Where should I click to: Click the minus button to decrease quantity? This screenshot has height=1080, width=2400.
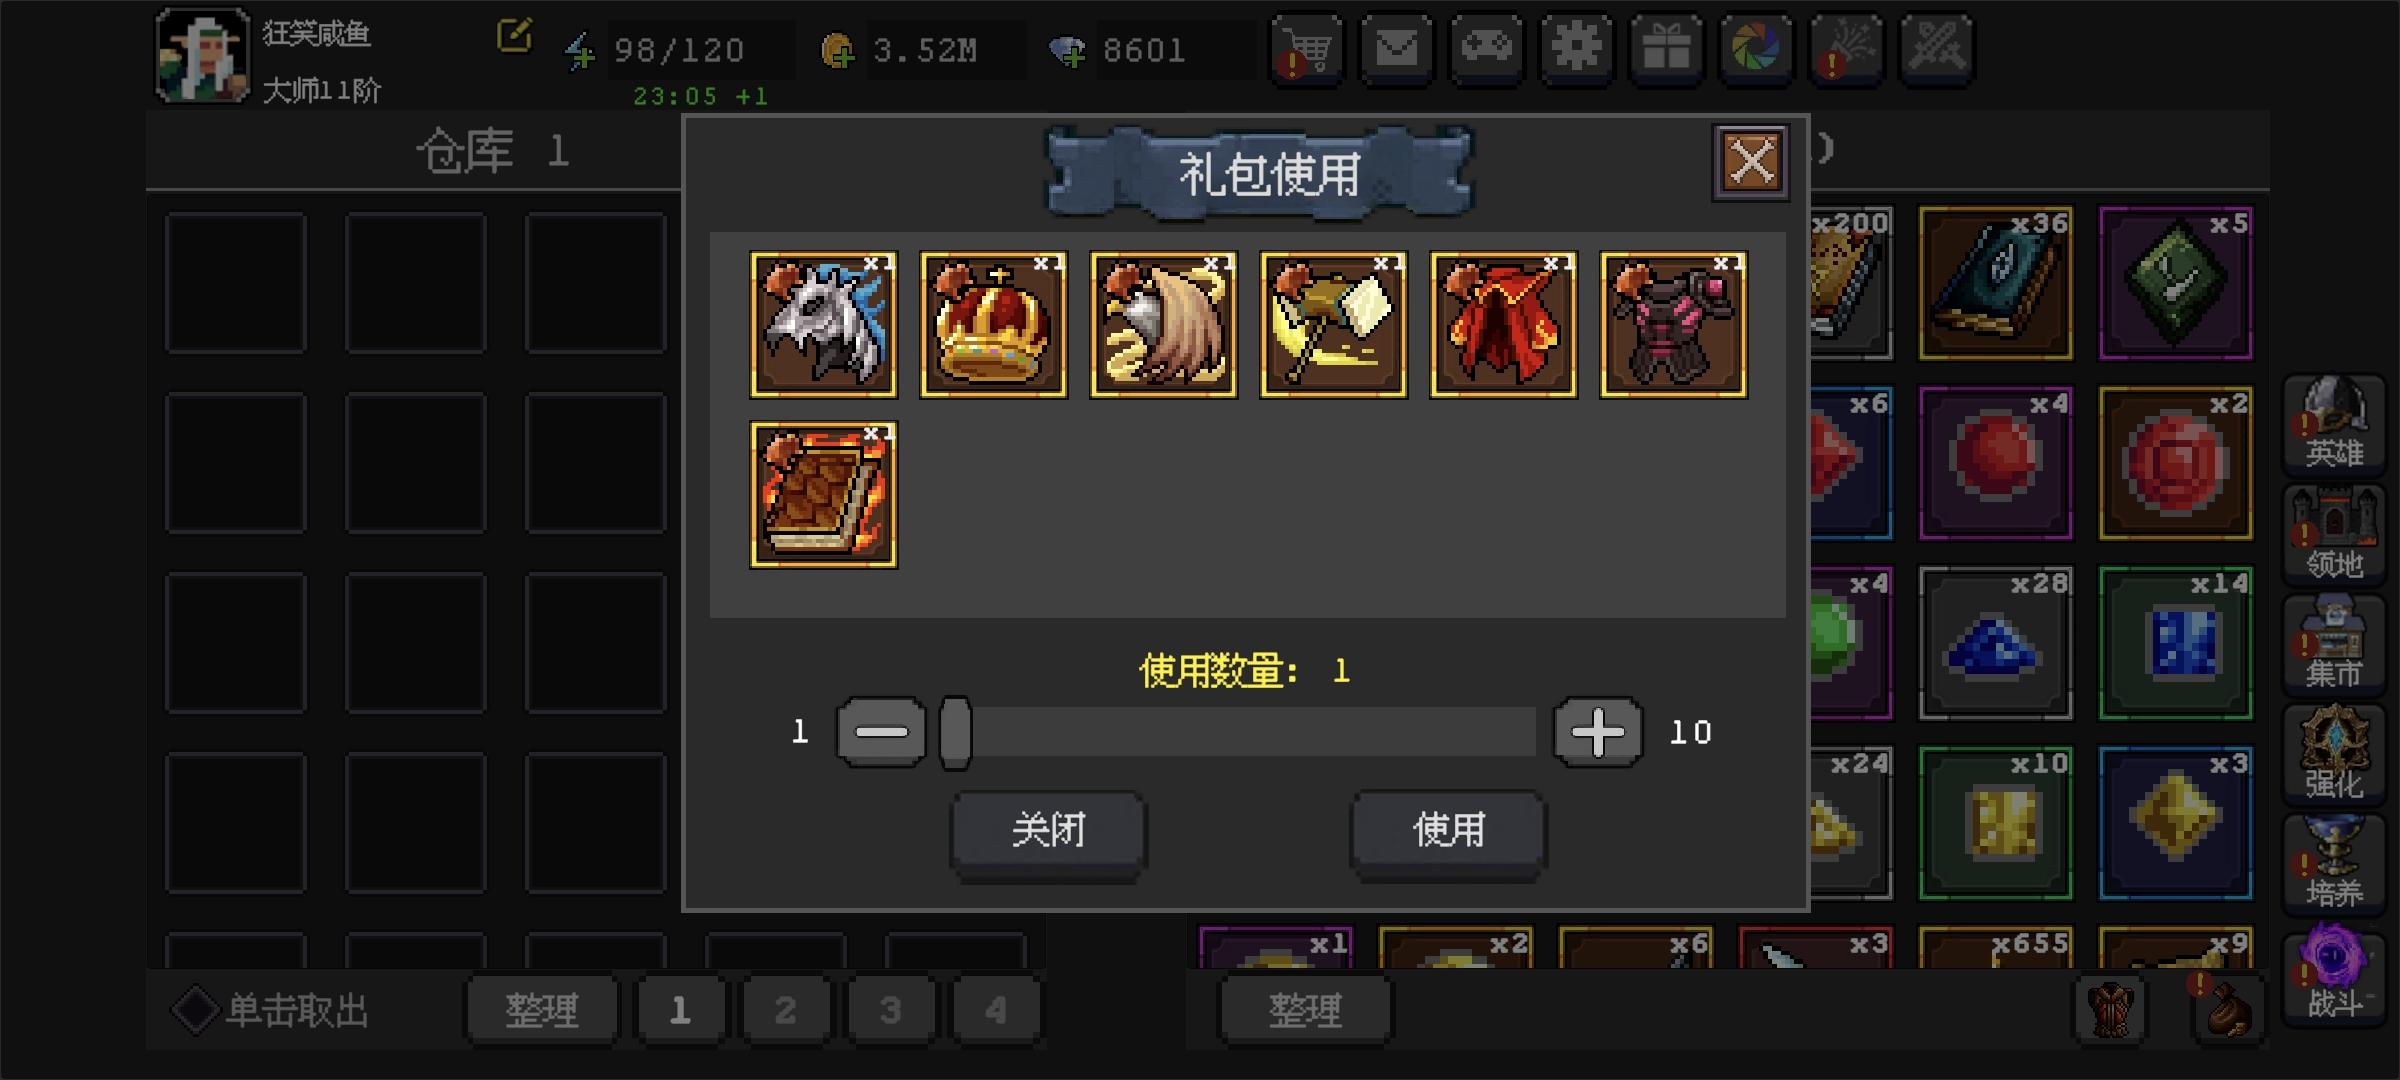[881, 732]
